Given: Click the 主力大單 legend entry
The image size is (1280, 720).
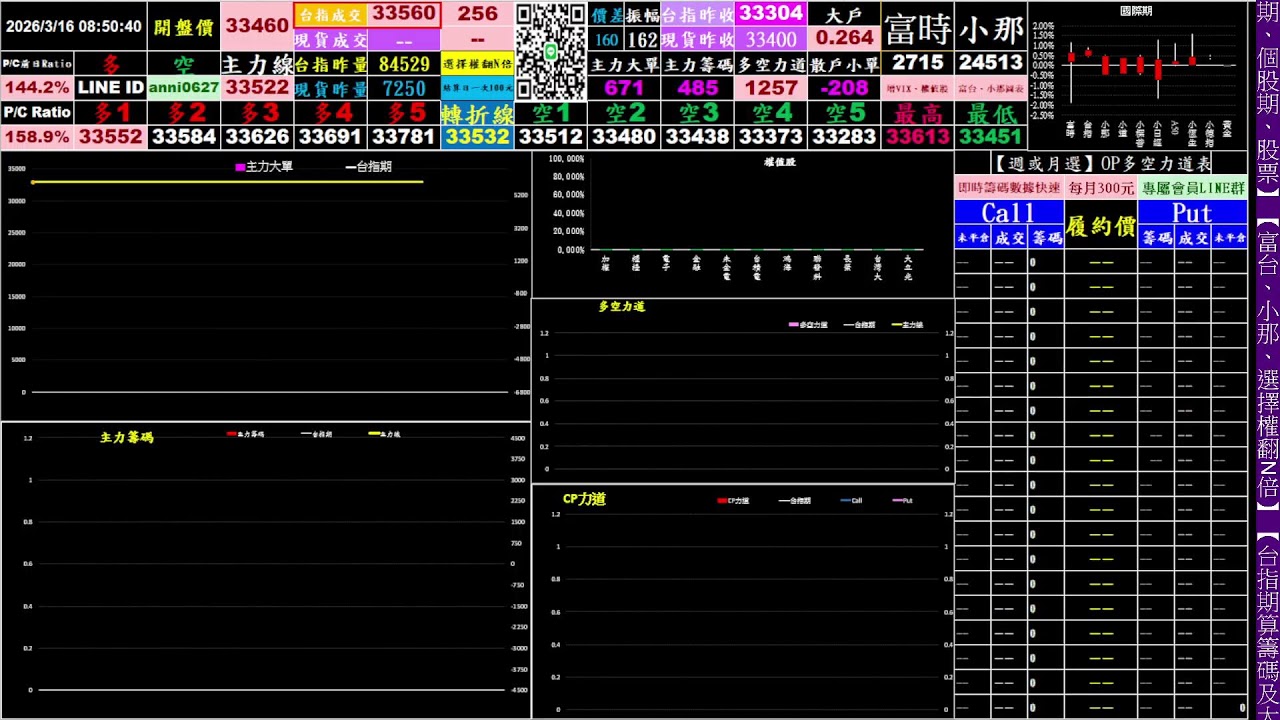Looking at the screenshot, I should tap(264, 167).
